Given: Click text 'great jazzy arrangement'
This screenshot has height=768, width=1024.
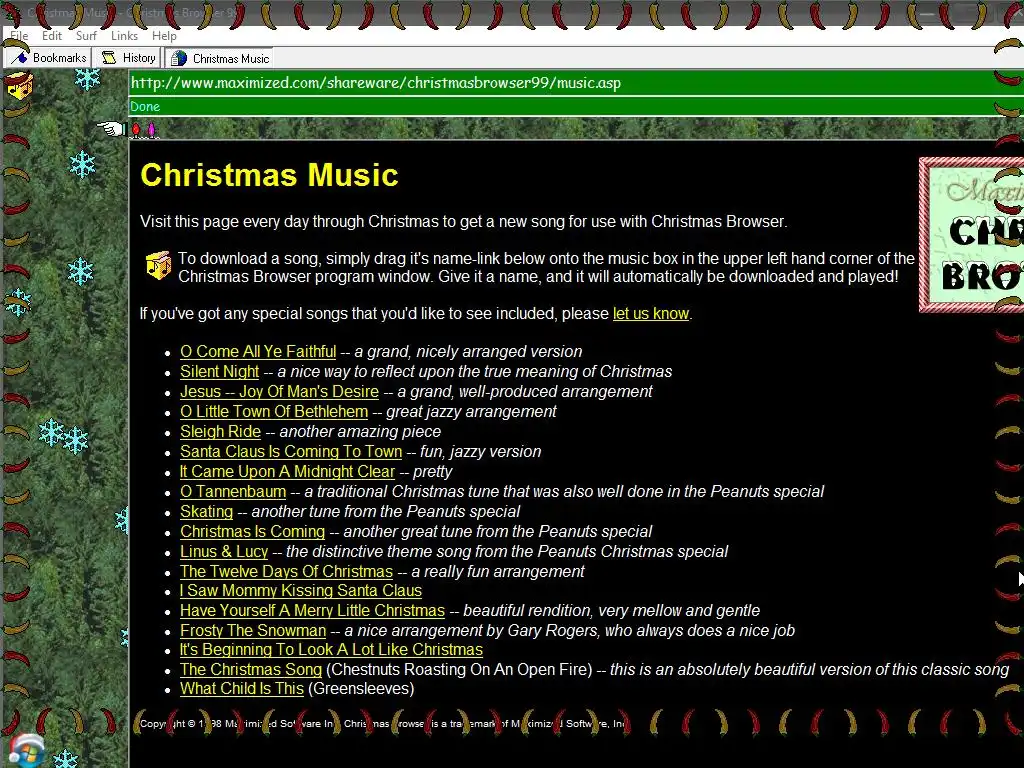Looking at the screenshot, I should pos(471,411).
